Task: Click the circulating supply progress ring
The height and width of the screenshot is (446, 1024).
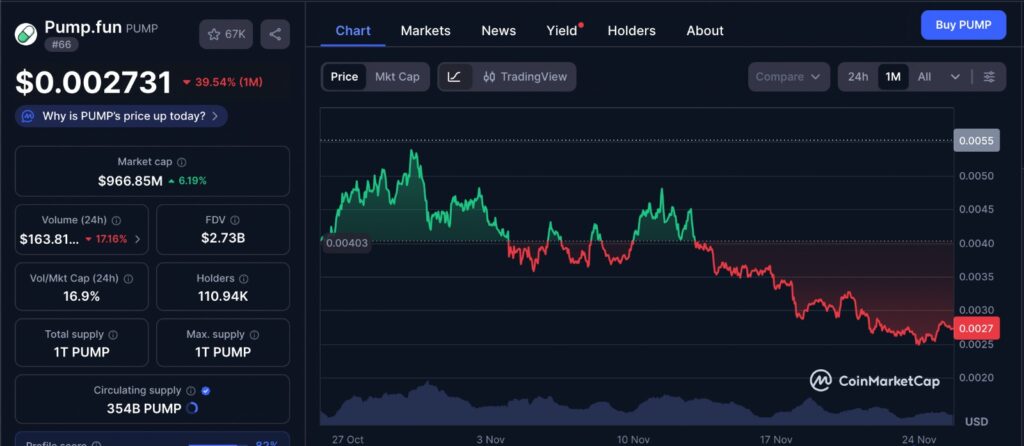Action: click(192, 408)
